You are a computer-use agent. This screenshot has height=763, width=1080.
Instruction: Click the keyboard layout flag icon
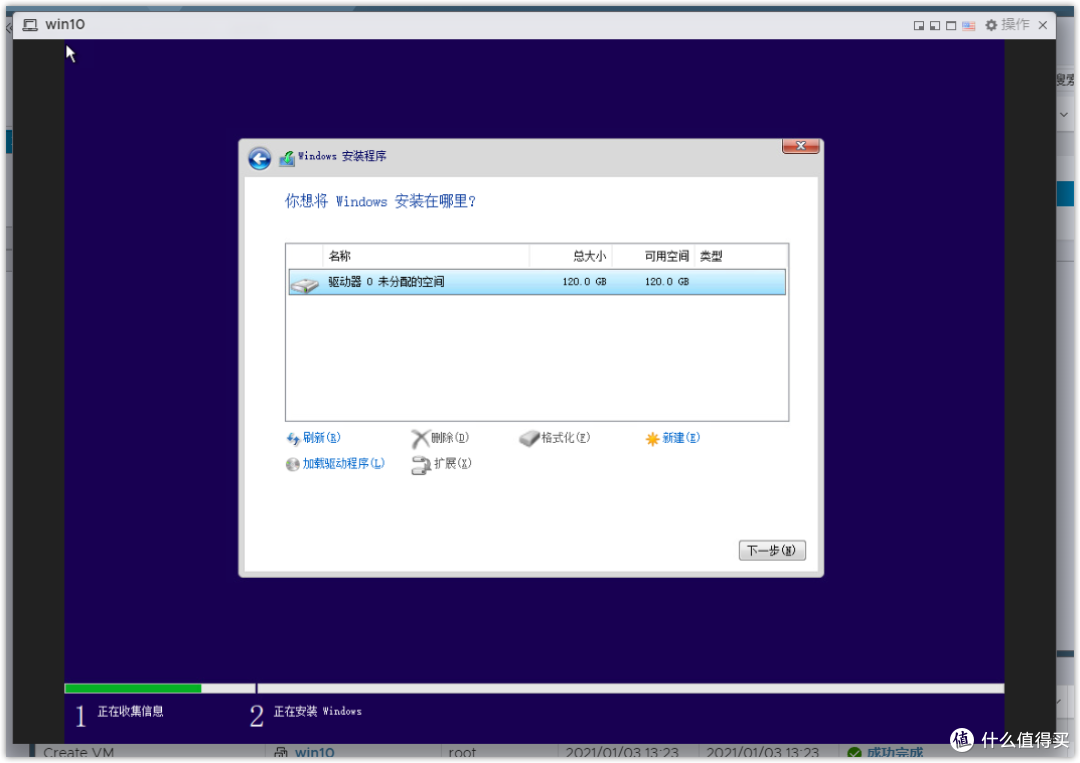click(x=968, y=25)
